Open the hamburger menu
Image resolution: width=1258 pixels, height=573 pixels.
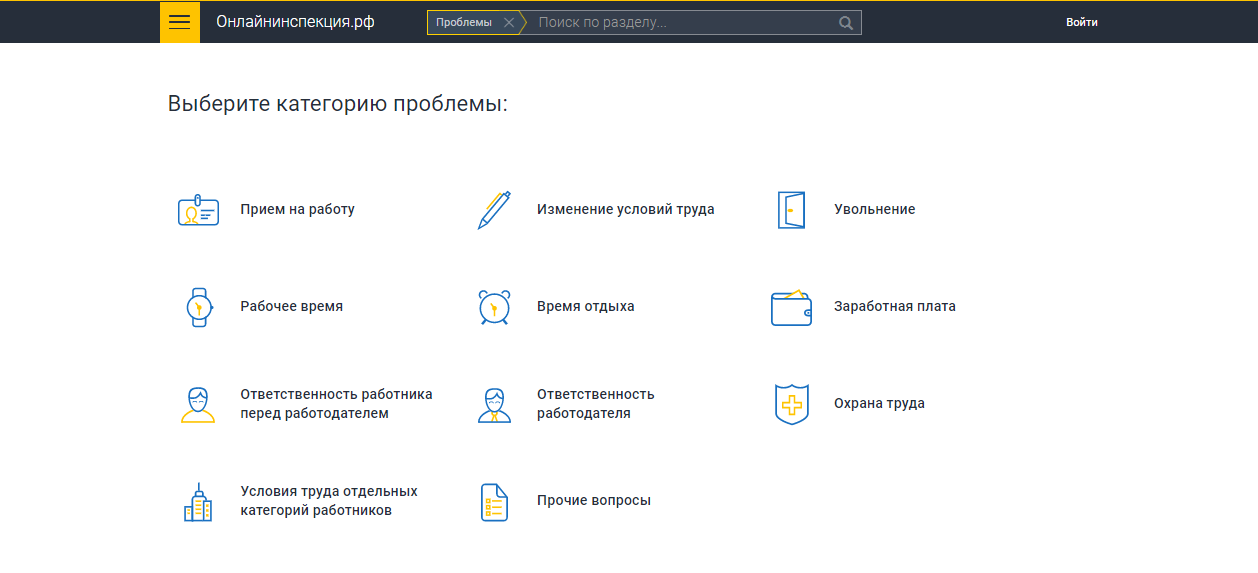click(179, 22)
